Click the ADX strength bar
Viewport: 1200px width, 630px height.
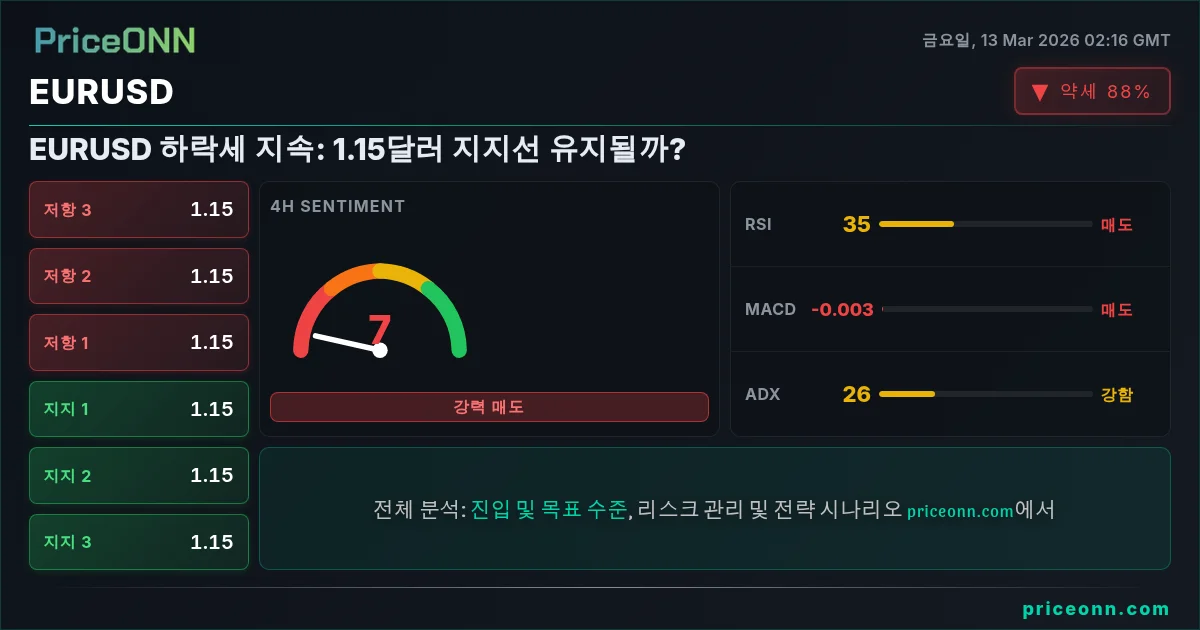pos(985,394)
